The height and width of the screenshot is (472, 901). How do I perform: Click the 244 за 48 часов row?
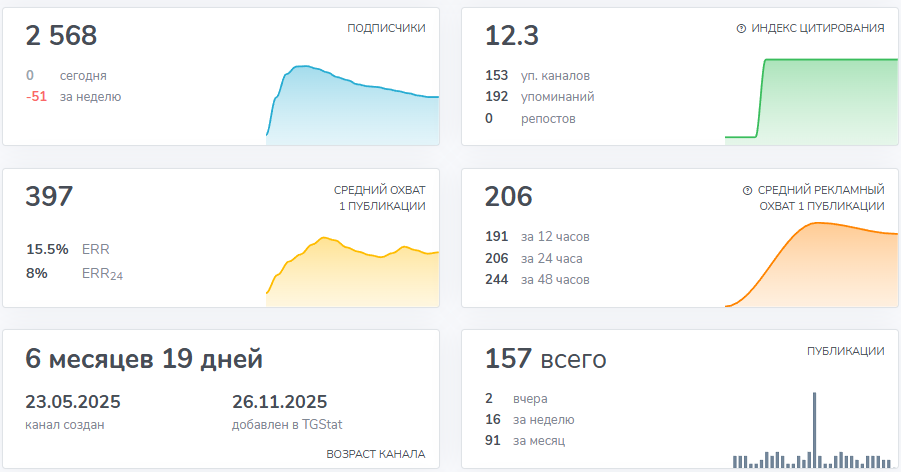click(x=537, y=279)
